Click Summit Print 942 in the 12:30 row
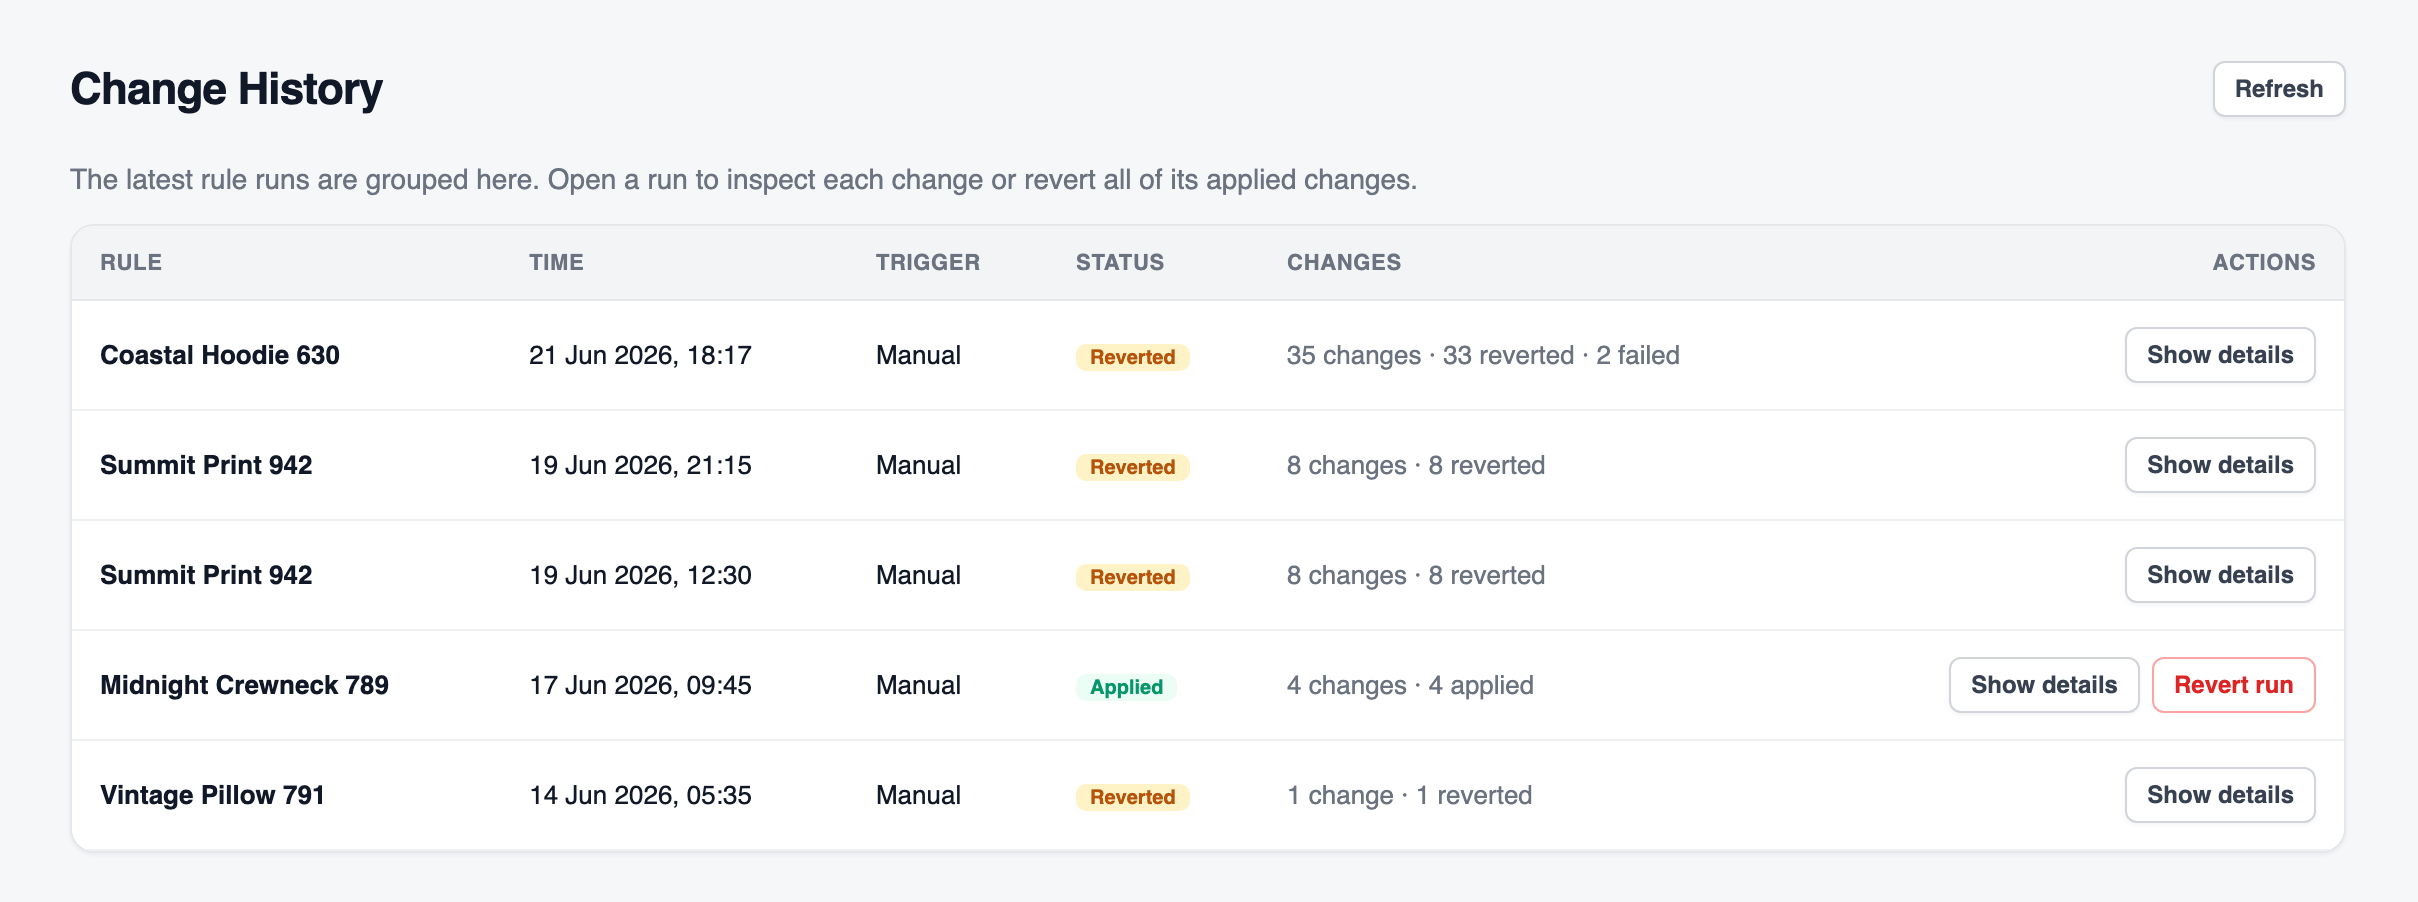The width and height of the screenshot is (2418, 902). click(x=206, y=575)
